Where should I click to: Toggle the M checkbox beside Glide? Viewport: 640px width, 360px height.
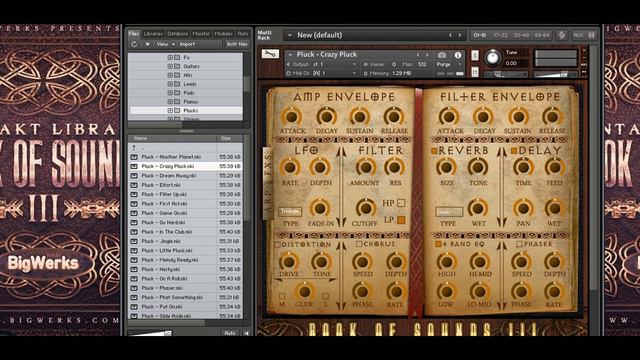[282, 296]
